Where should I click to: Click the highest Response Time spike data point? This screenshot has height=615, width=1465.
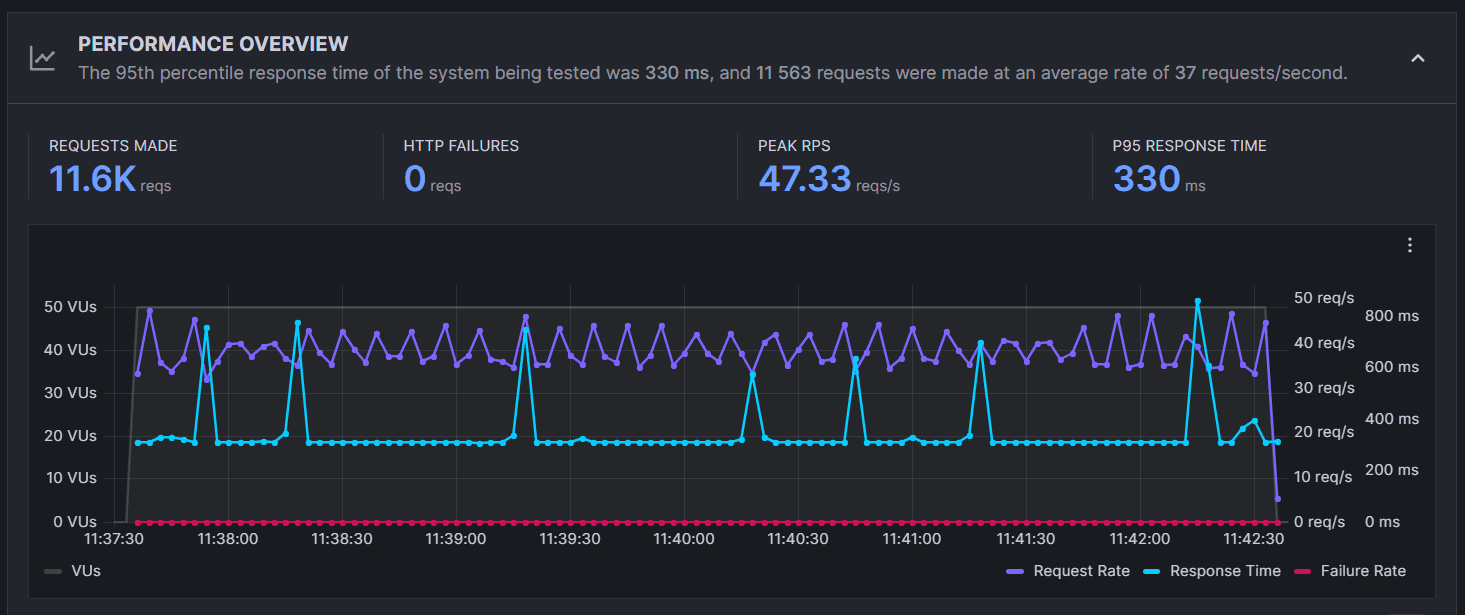(x=1197, y=301)
